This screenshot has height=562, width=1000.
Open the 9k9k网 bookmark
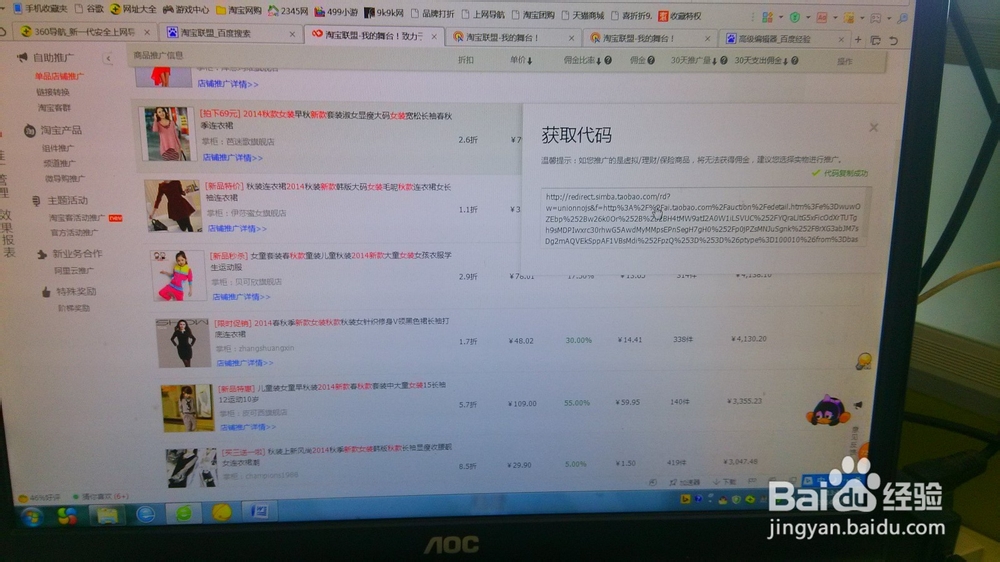pyautogui.click(x=384, y=12)
